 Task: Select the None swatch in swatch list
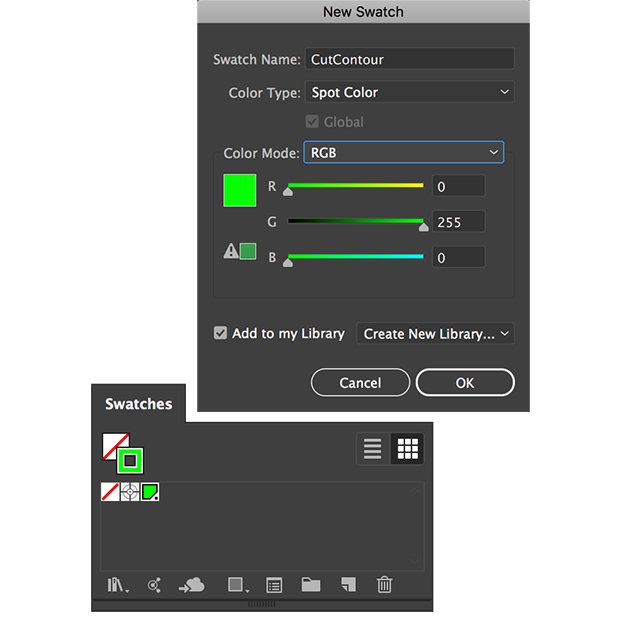tap(110, 492)
